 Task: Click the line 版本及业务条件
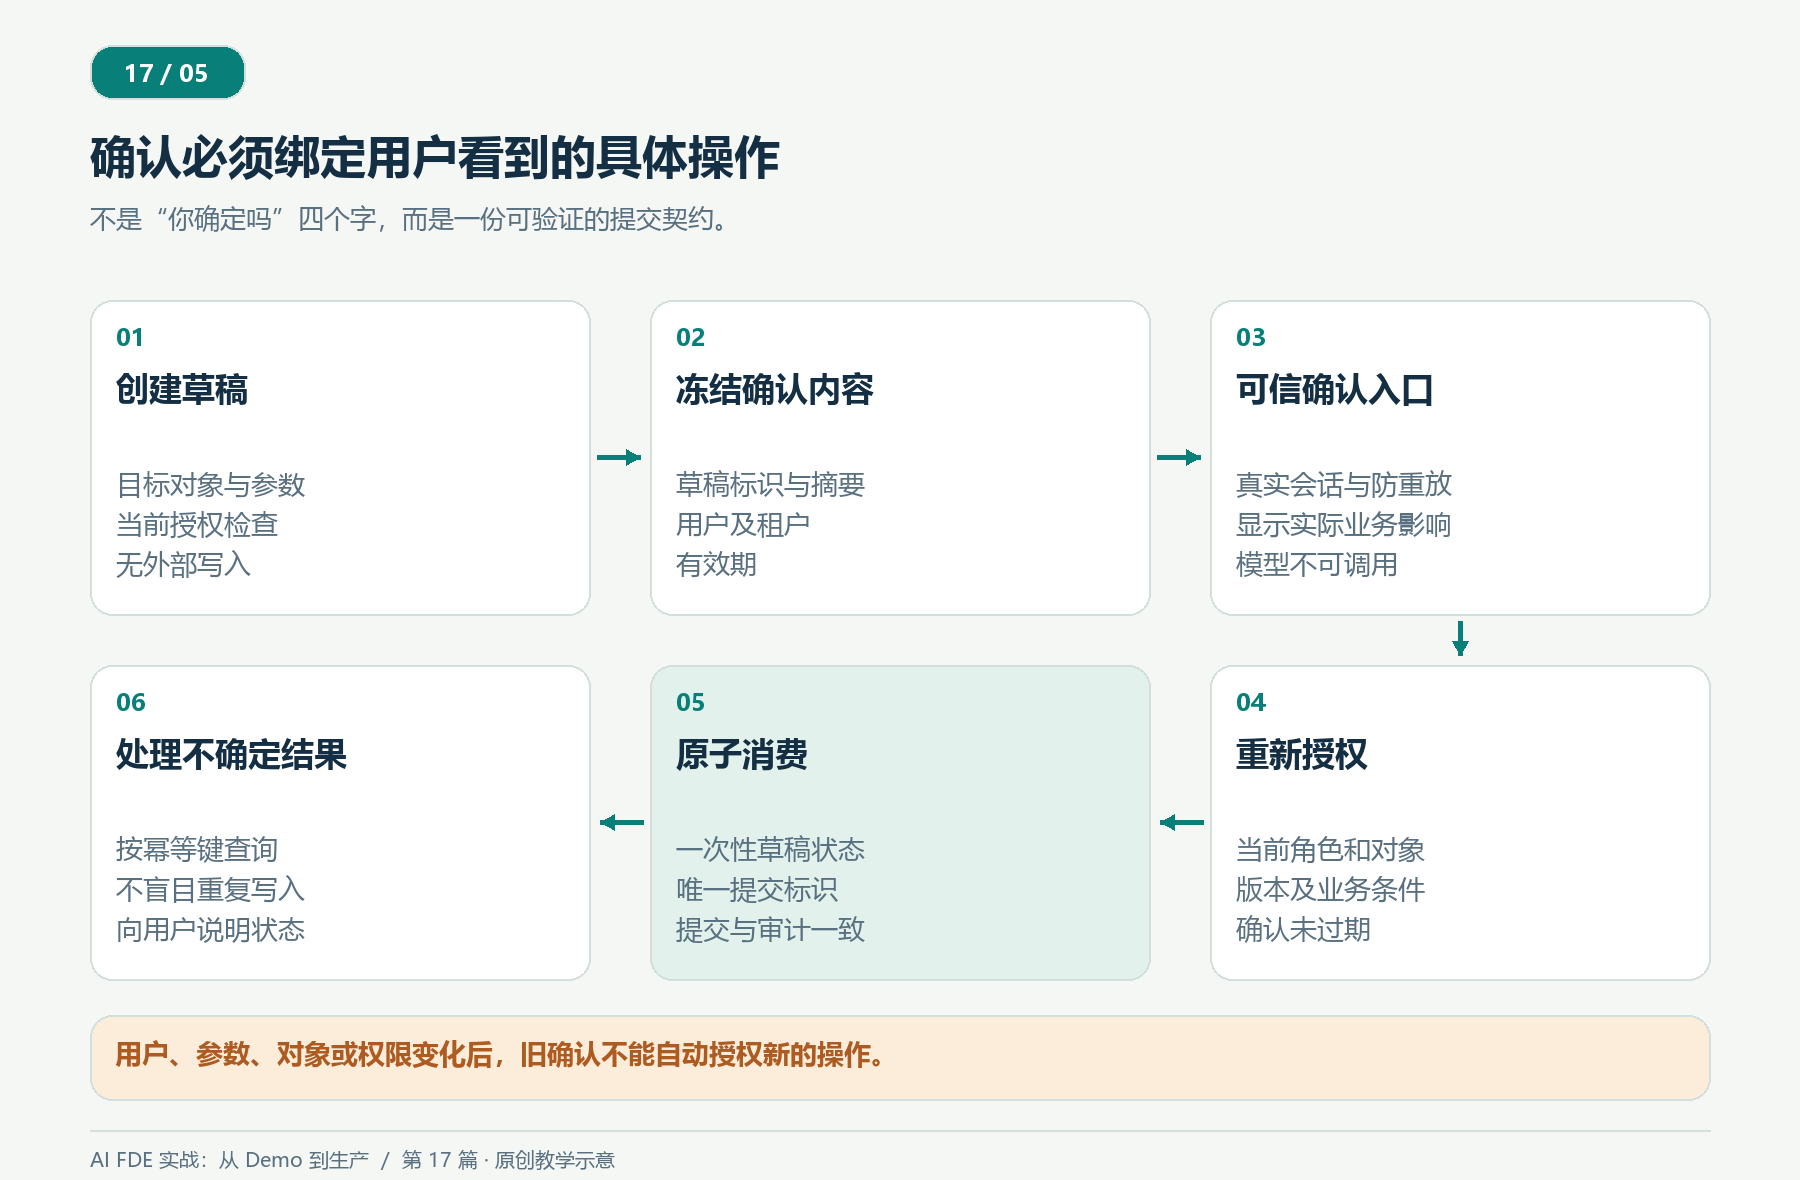click(x=1330, y=890)
